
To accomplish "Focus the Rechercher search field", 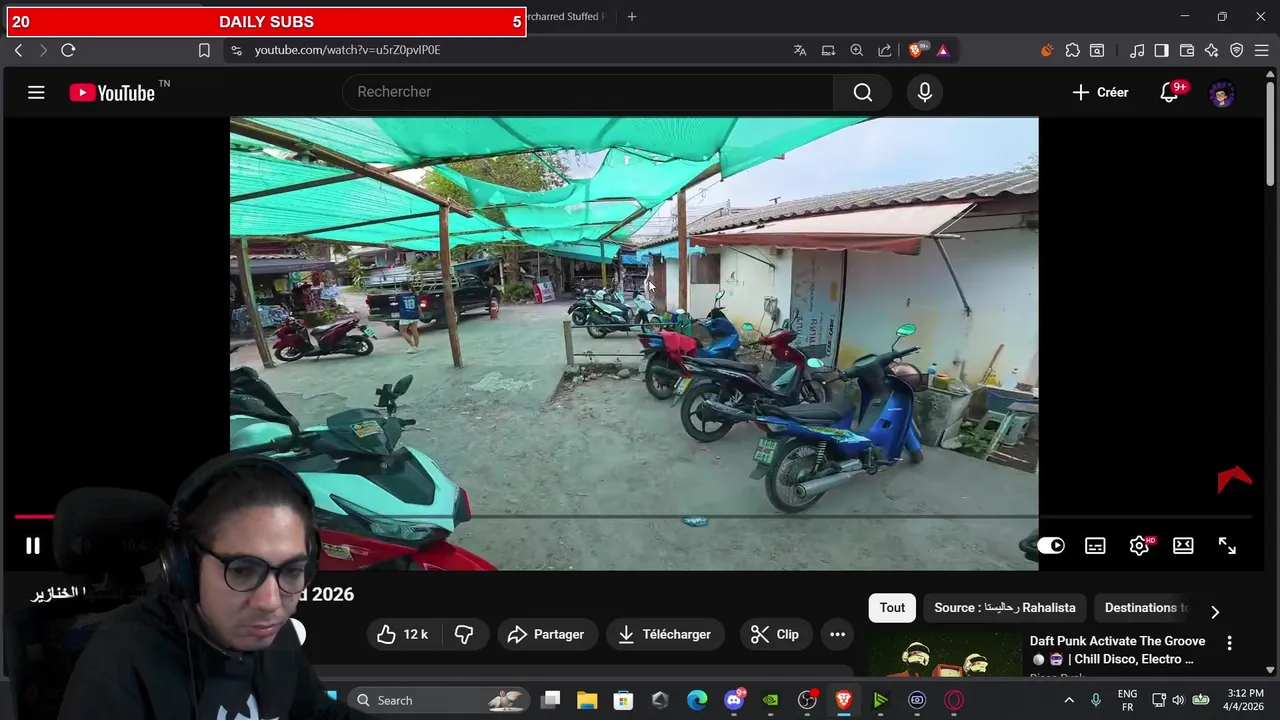I will [x=590, y=92].
